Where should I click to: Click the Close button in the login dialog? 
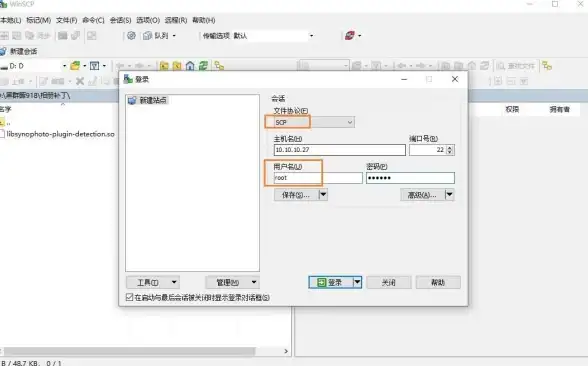[389, 282]
